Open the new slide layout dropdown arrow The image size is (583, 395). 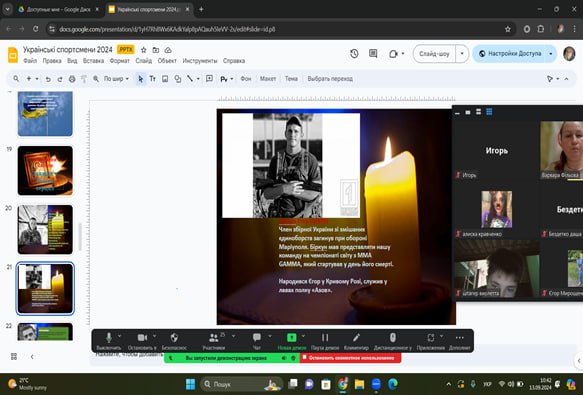coord(37,79)
